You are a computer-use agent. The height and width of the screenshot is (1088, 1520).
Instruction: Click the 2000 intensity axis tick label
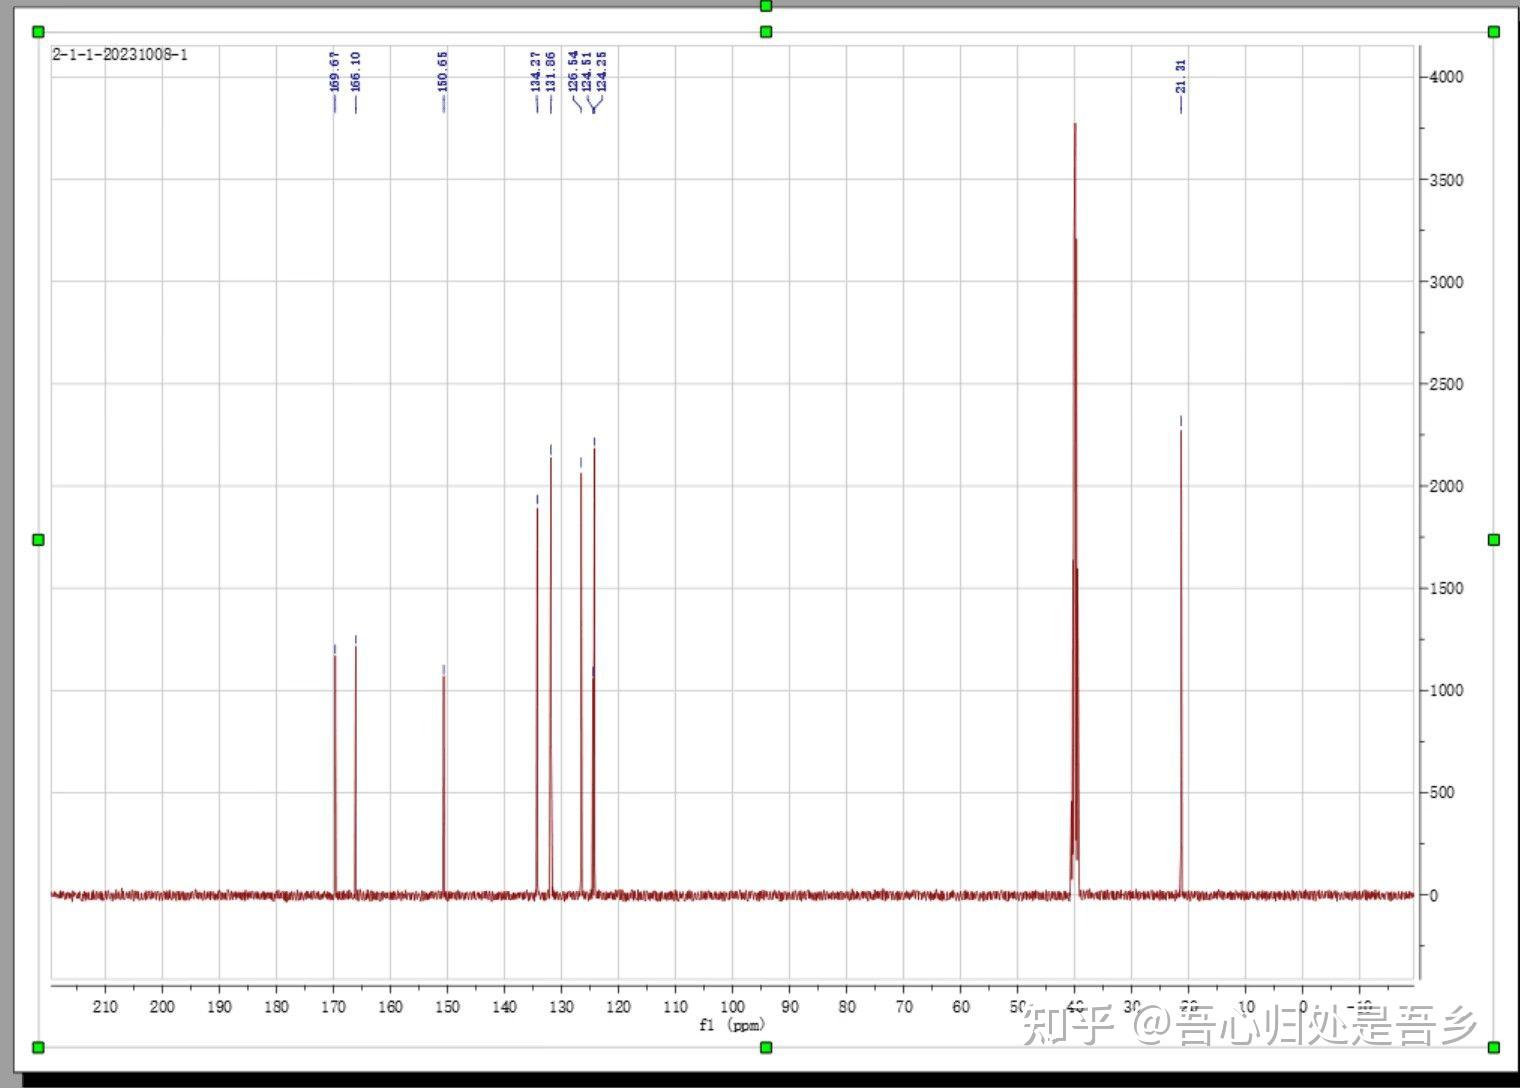[1446, 486]
